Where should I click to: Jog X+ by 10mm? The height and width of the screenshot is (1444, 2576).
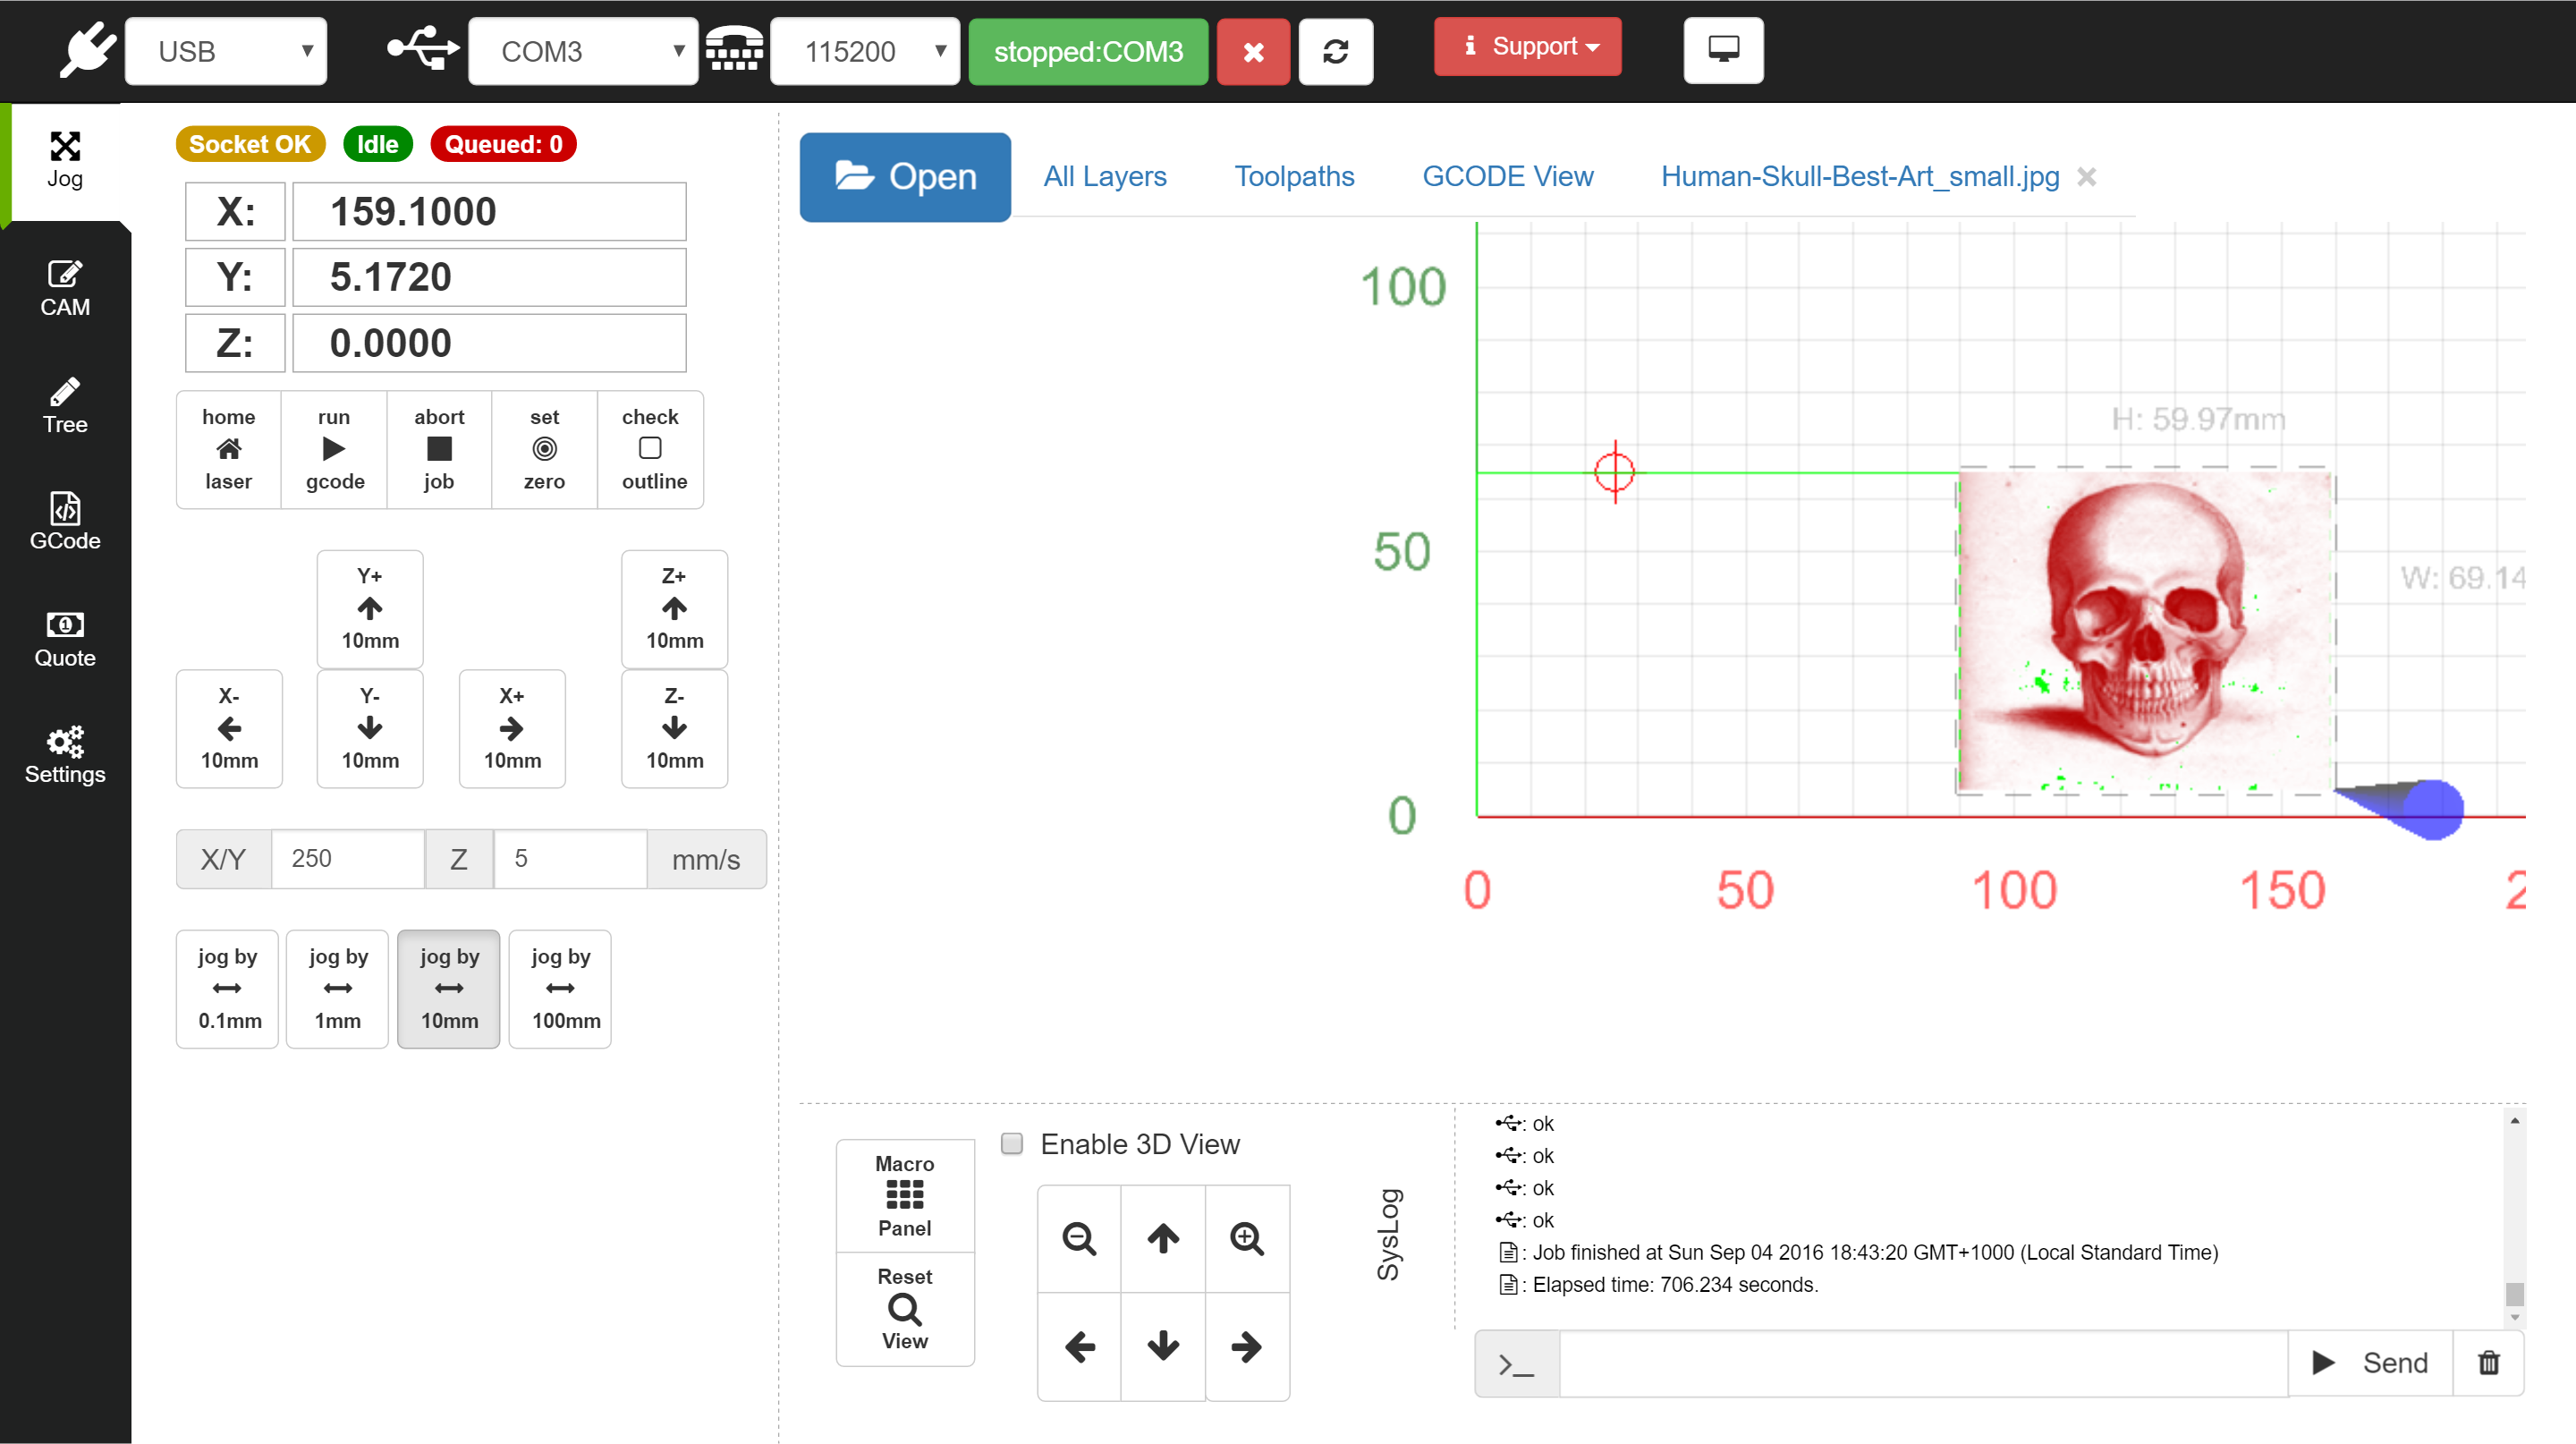512,728
